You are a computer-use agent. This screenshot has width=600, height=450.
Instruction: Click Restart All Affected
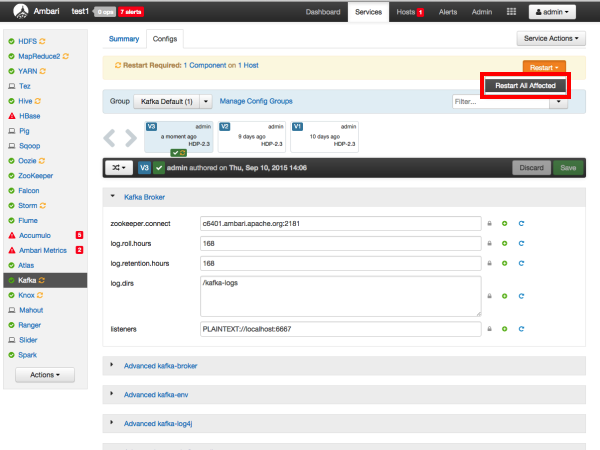point(525,85)
